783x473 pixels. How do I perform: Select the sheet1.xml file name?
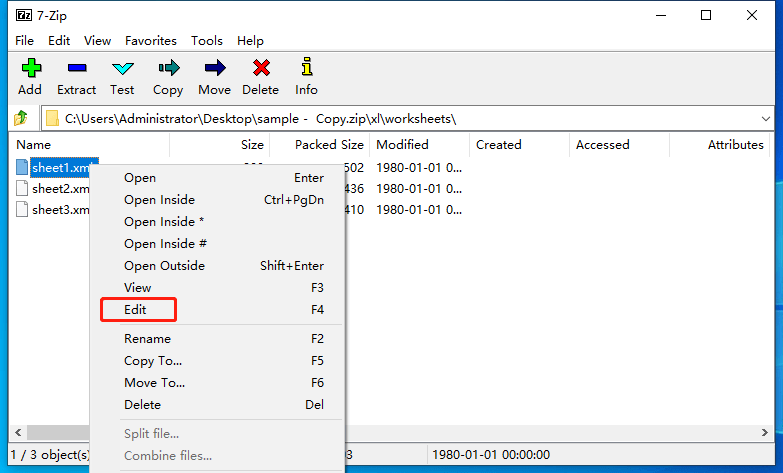click(x=61, y=168)
